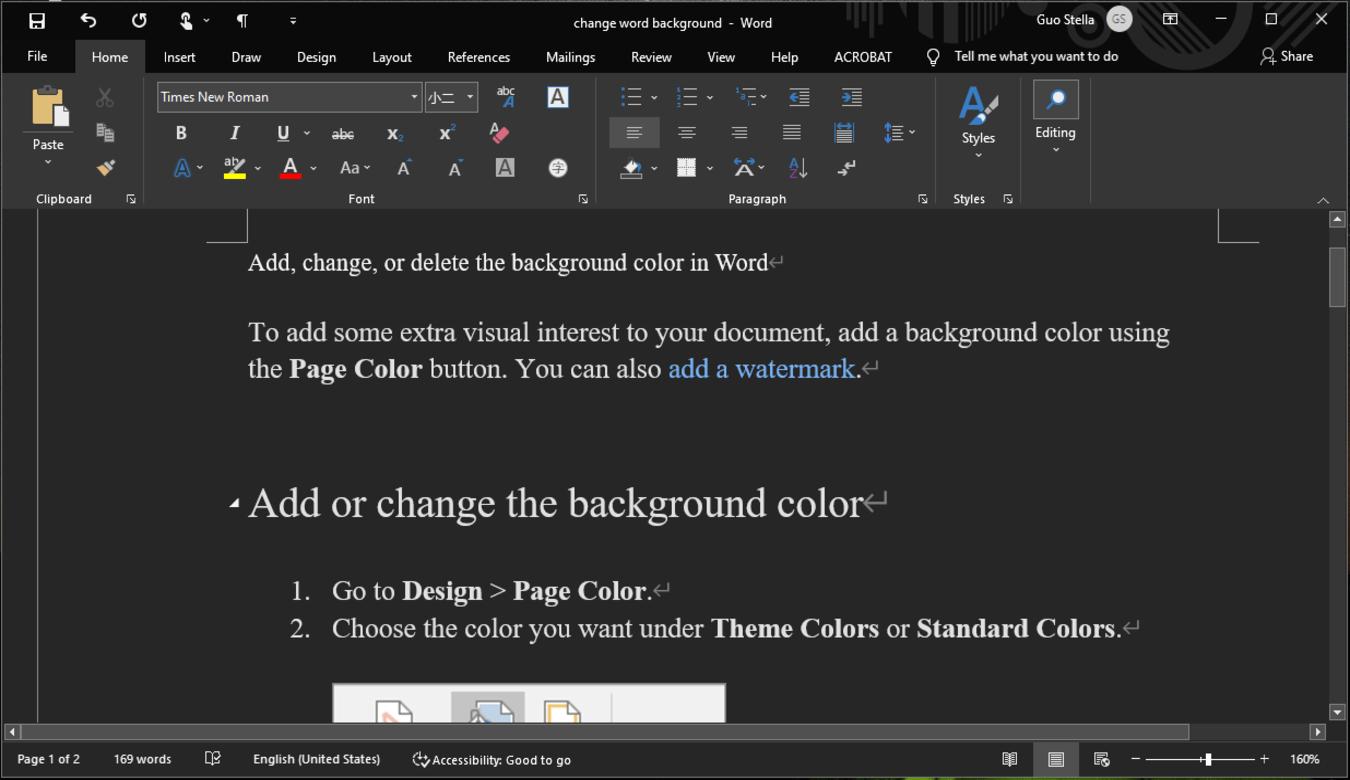Save the document with the floppy icon

[x=36, y=20]
